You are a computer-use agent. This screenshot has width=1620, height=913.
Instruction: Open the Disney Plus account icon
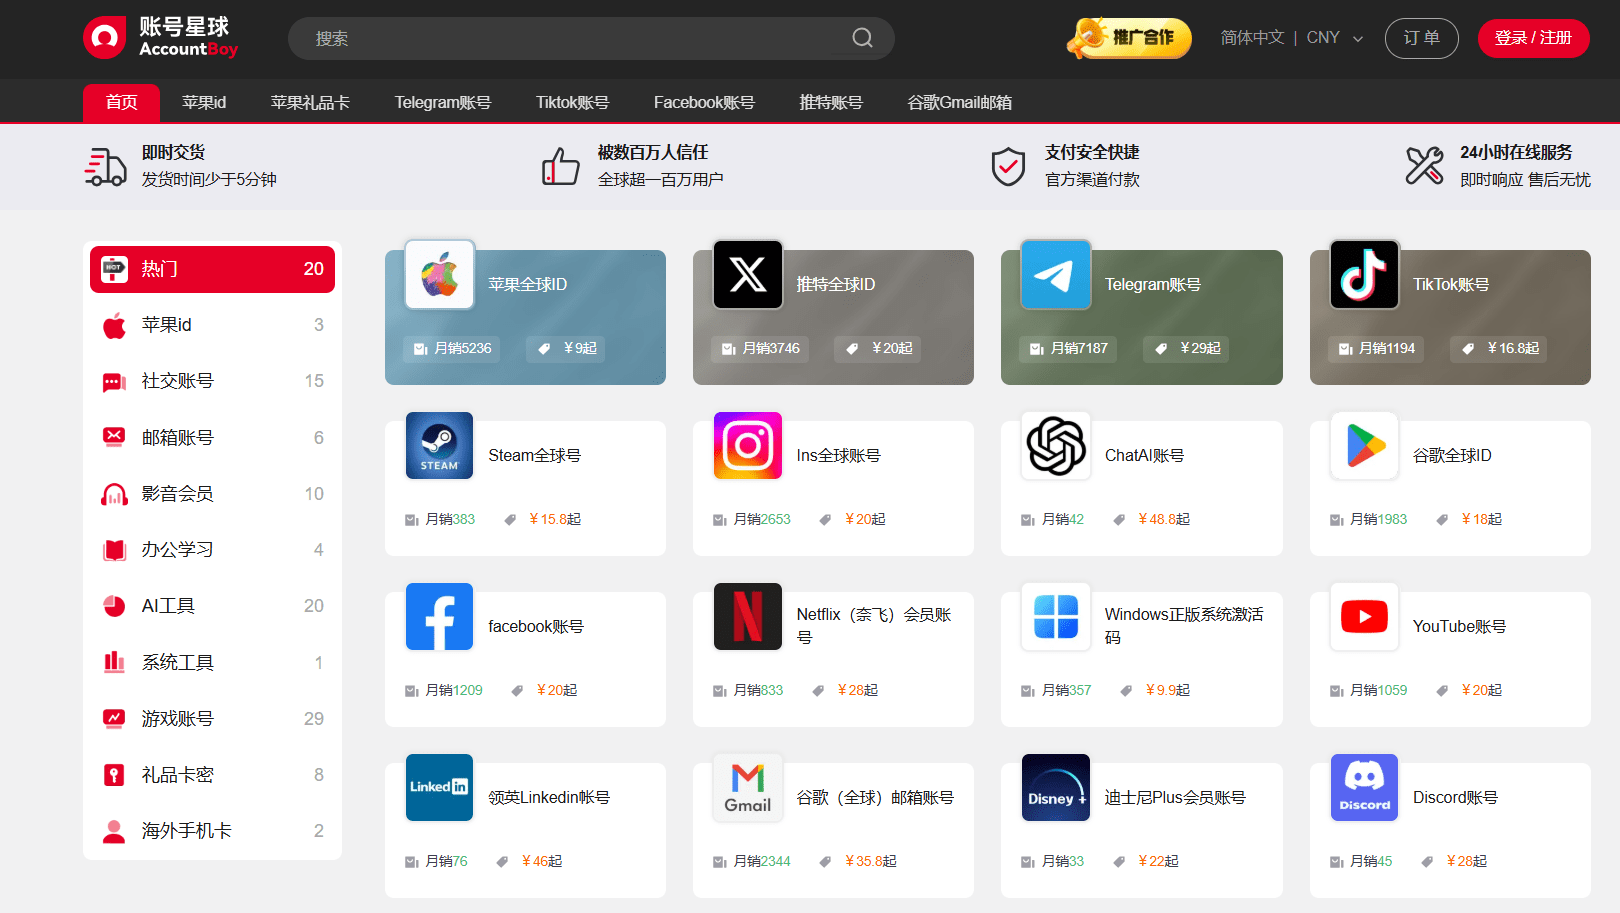tap(1055, 788)
